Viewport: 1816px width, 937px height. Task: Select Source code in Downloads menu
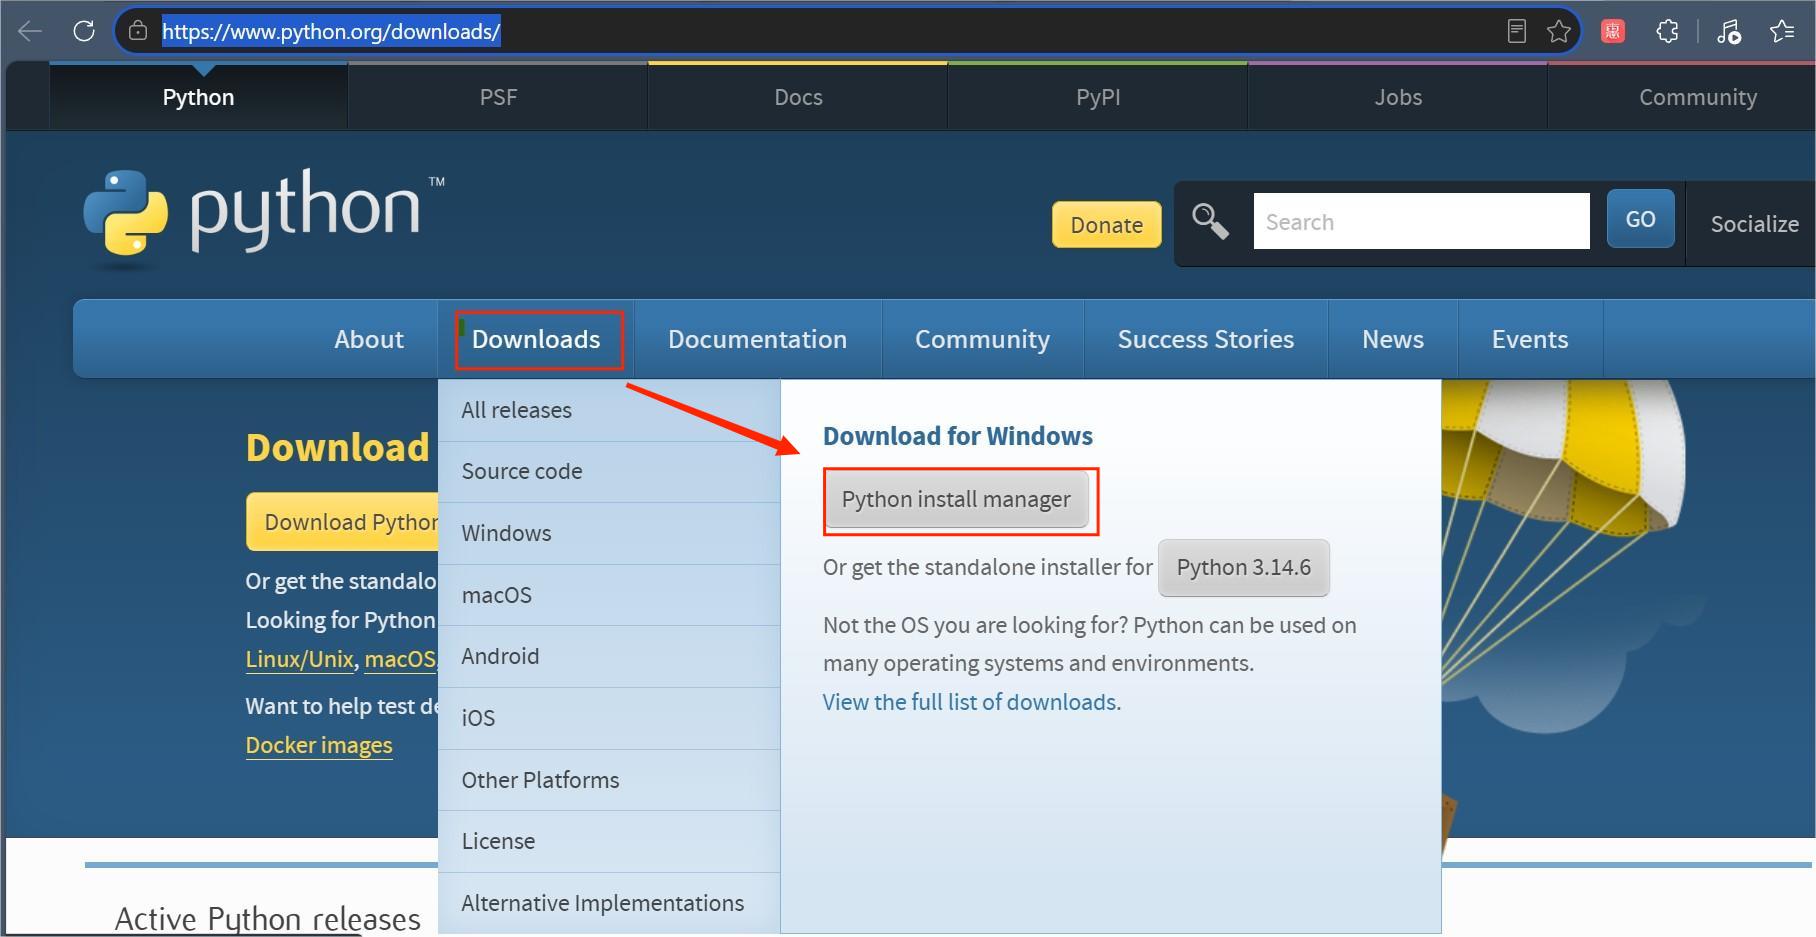[x=609, y=471]
